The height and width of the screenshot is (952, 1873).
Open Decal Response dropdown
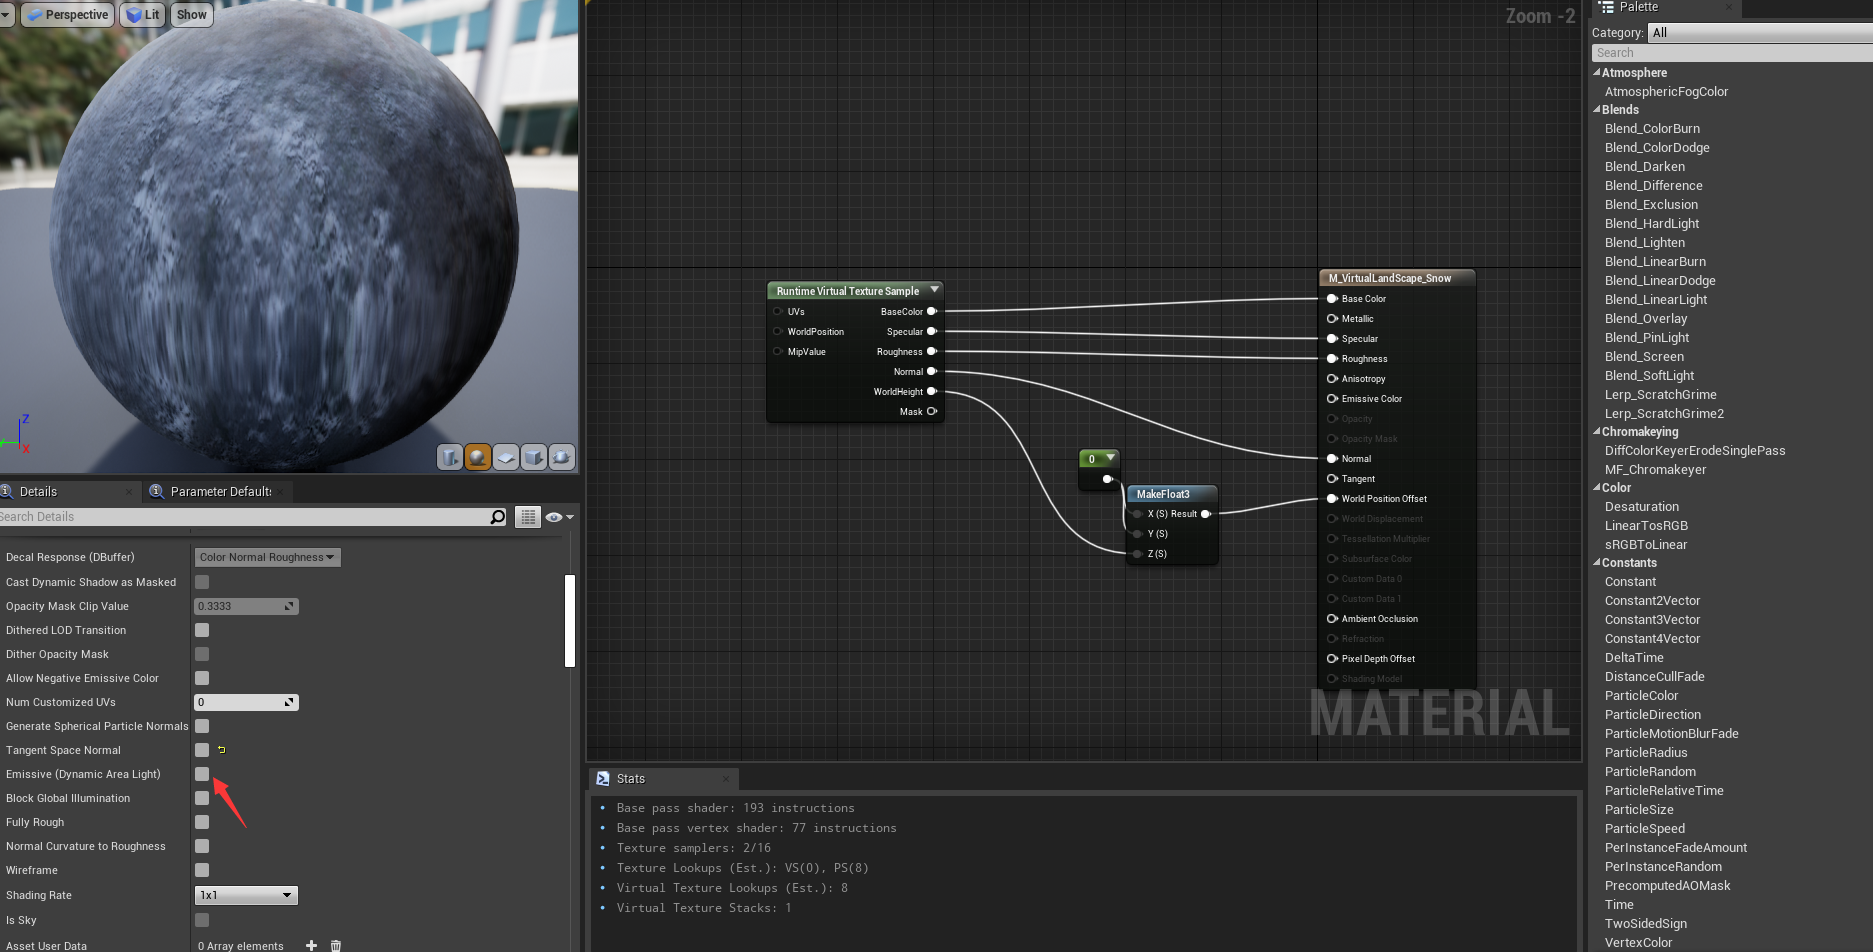[x=266, y=557]
